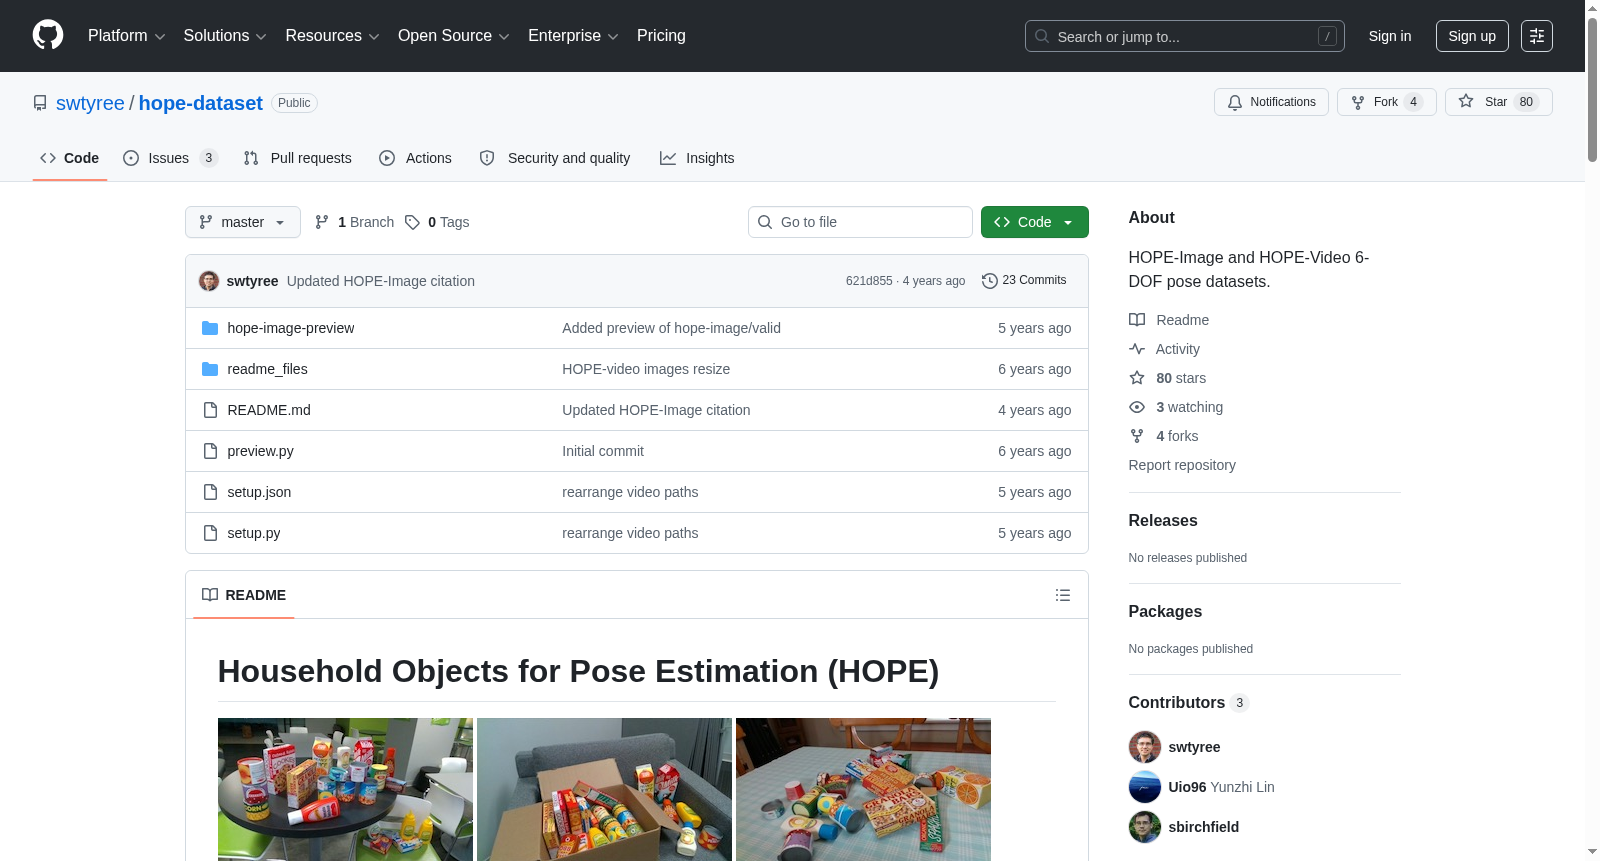Click the first HOPE photo of objects on table
Image resolution: width=1600 pixels, height=861 pixels.
pos(345,789)
